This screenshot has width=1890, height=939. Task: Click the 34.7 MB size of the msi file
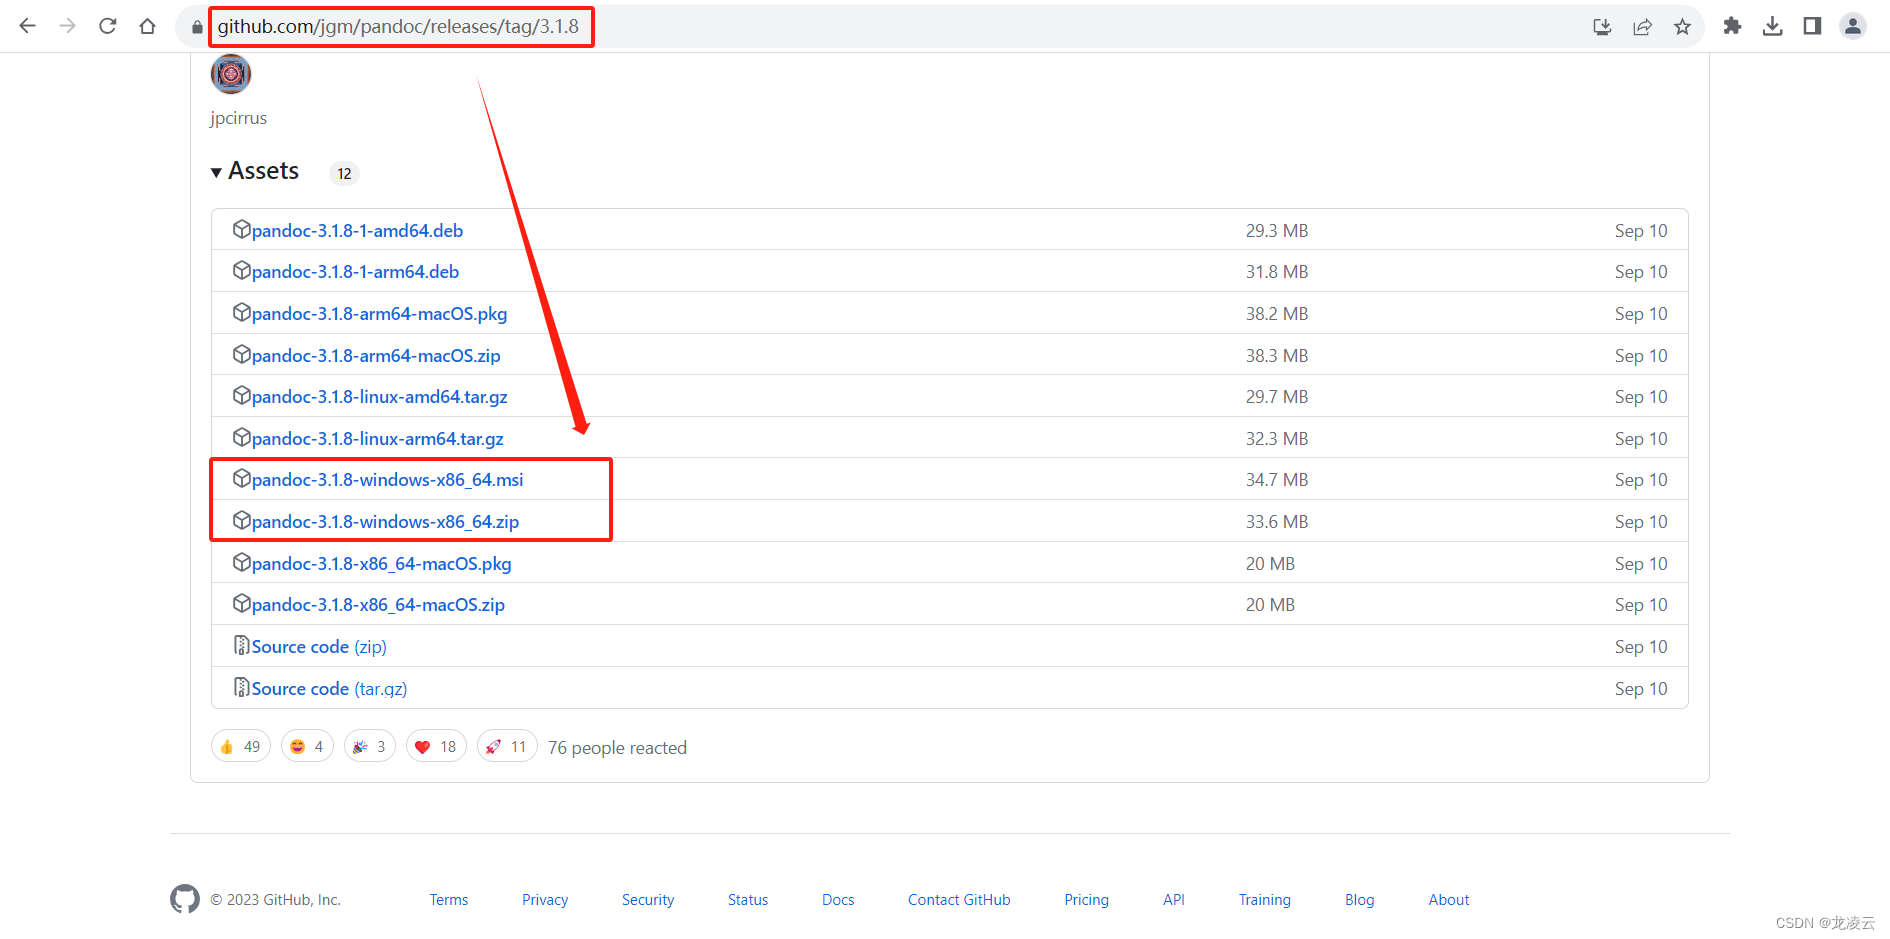(1277, 480)
